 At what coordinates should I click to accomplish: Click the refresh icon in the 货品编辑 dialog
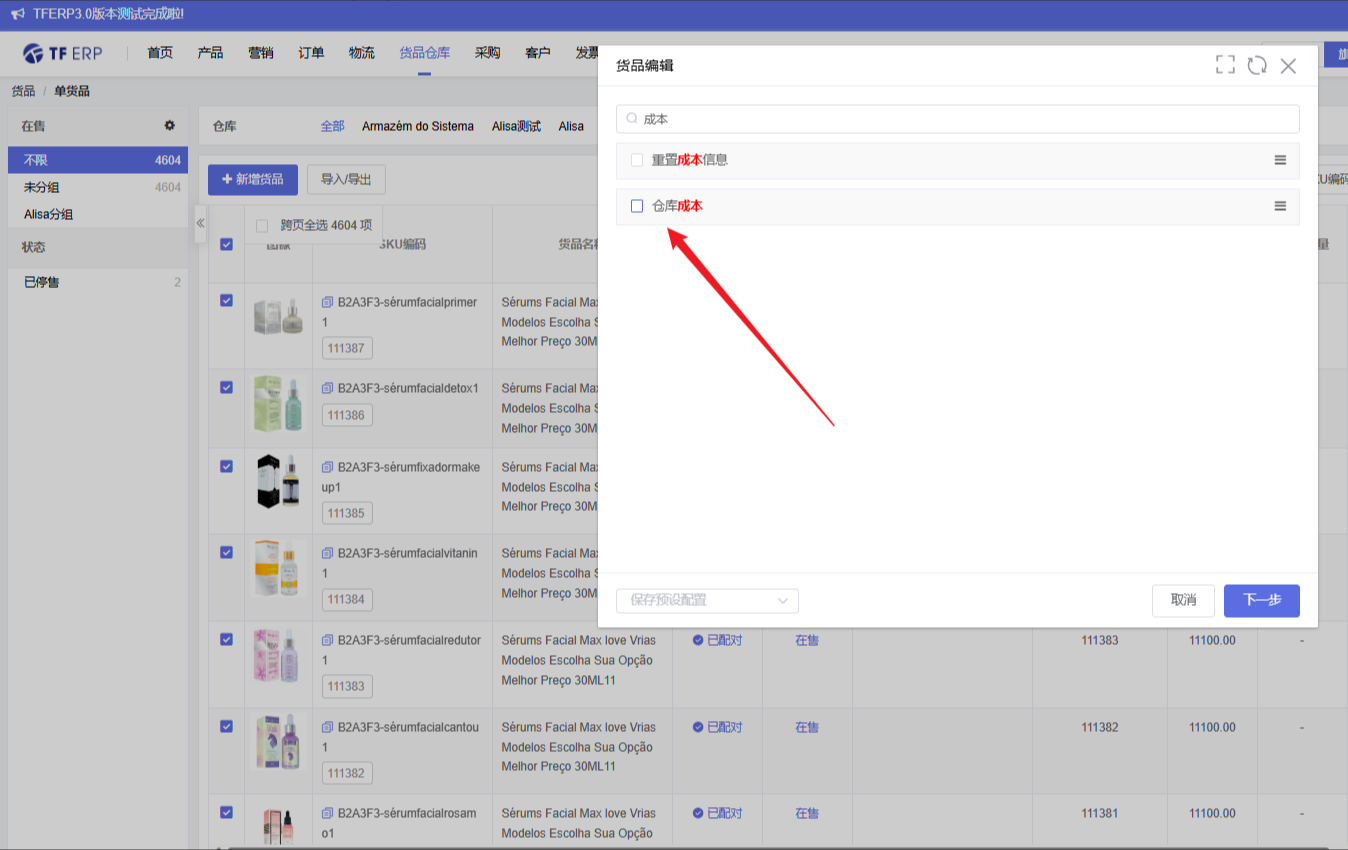coord(1257,65)
